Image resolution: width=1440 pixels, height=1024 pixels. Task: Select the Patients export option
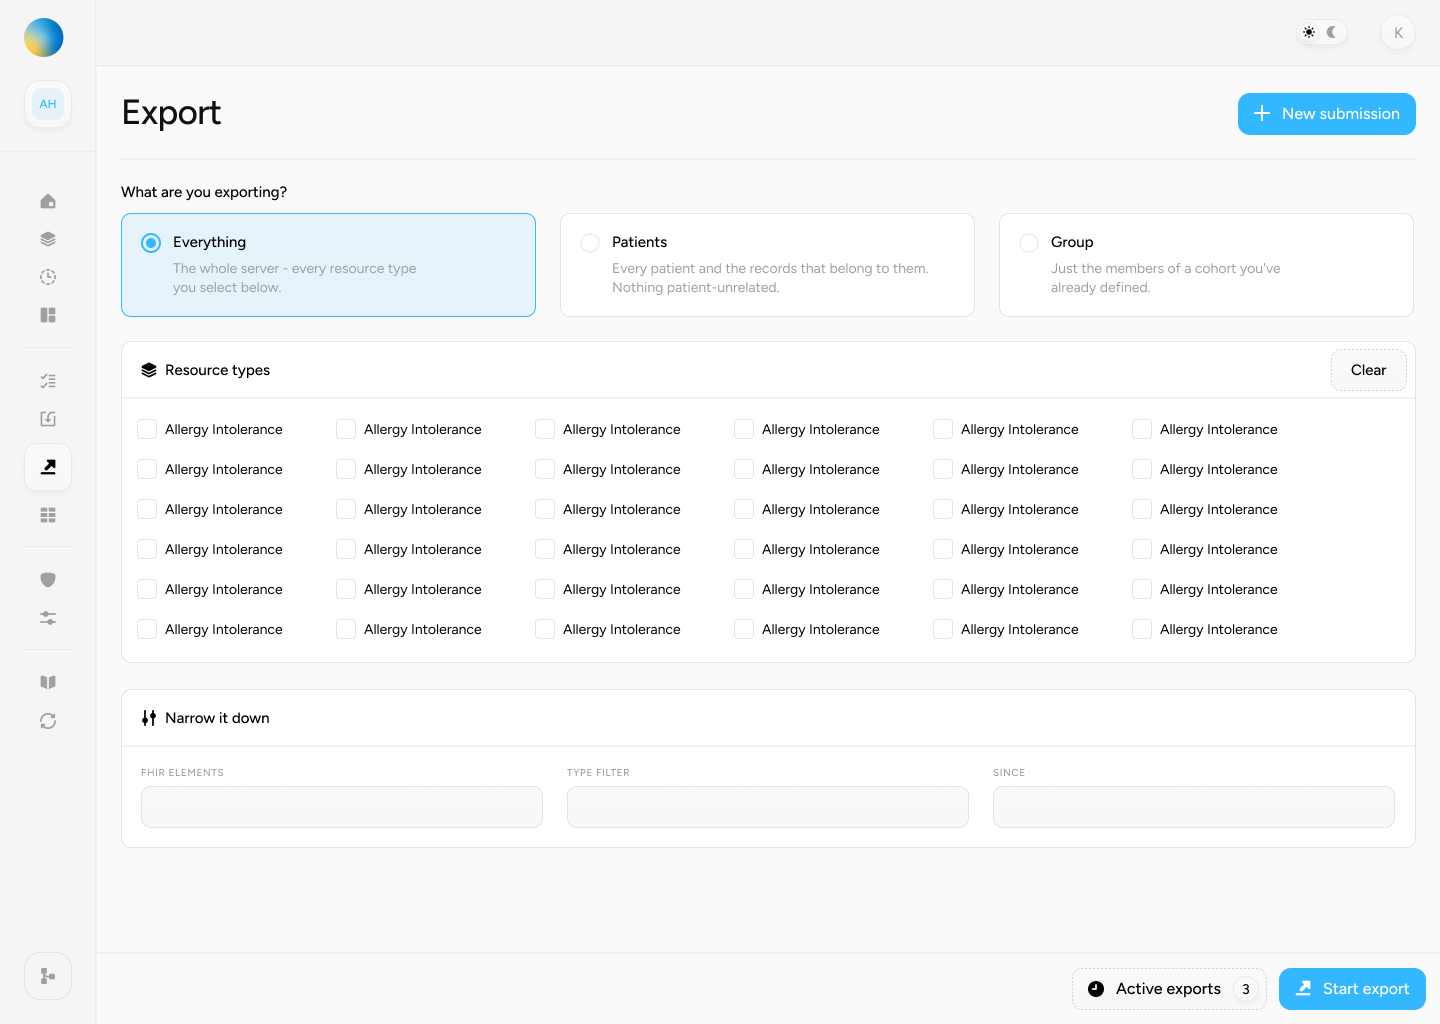click(x=767, y=265)
